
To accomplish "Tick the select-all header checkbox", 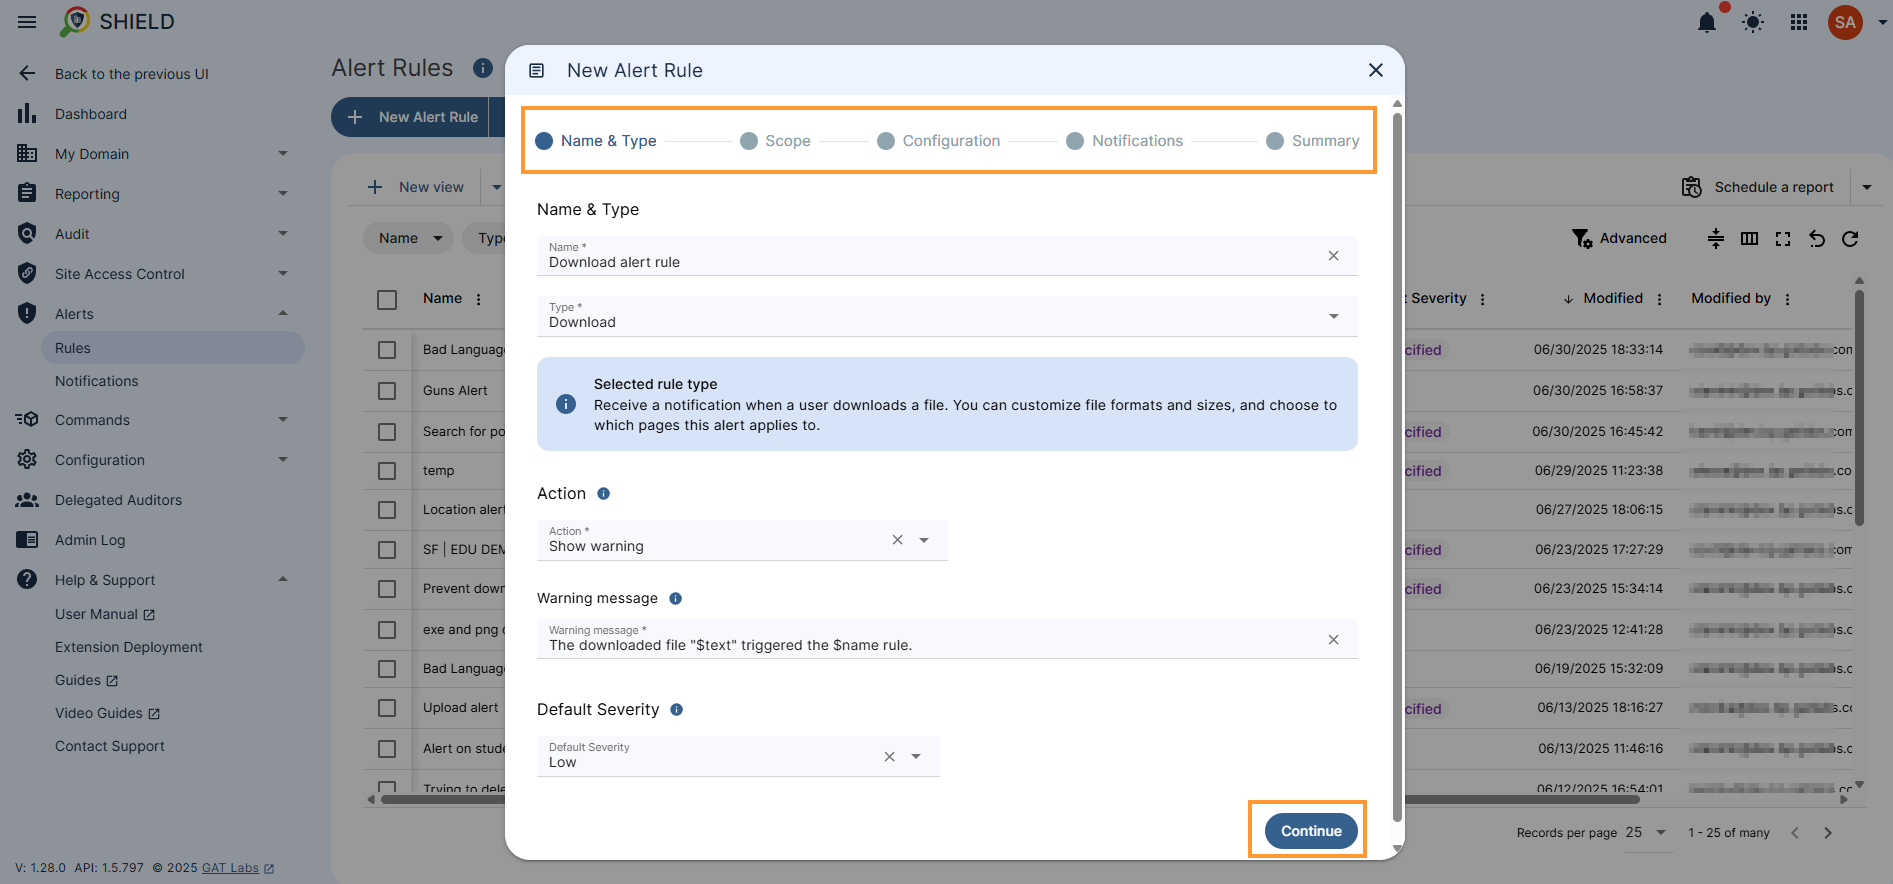I will click(x=387, y=300).
